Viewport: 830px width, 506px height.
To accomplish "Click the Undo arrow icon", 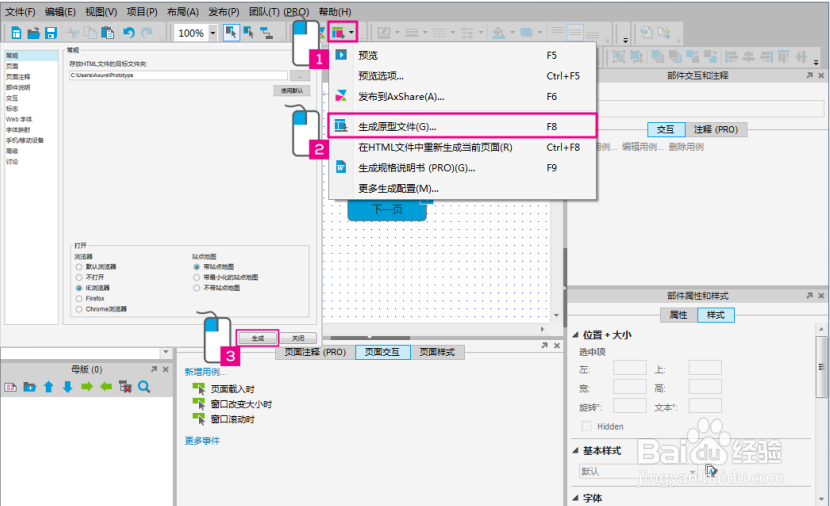I will [129, 33].
